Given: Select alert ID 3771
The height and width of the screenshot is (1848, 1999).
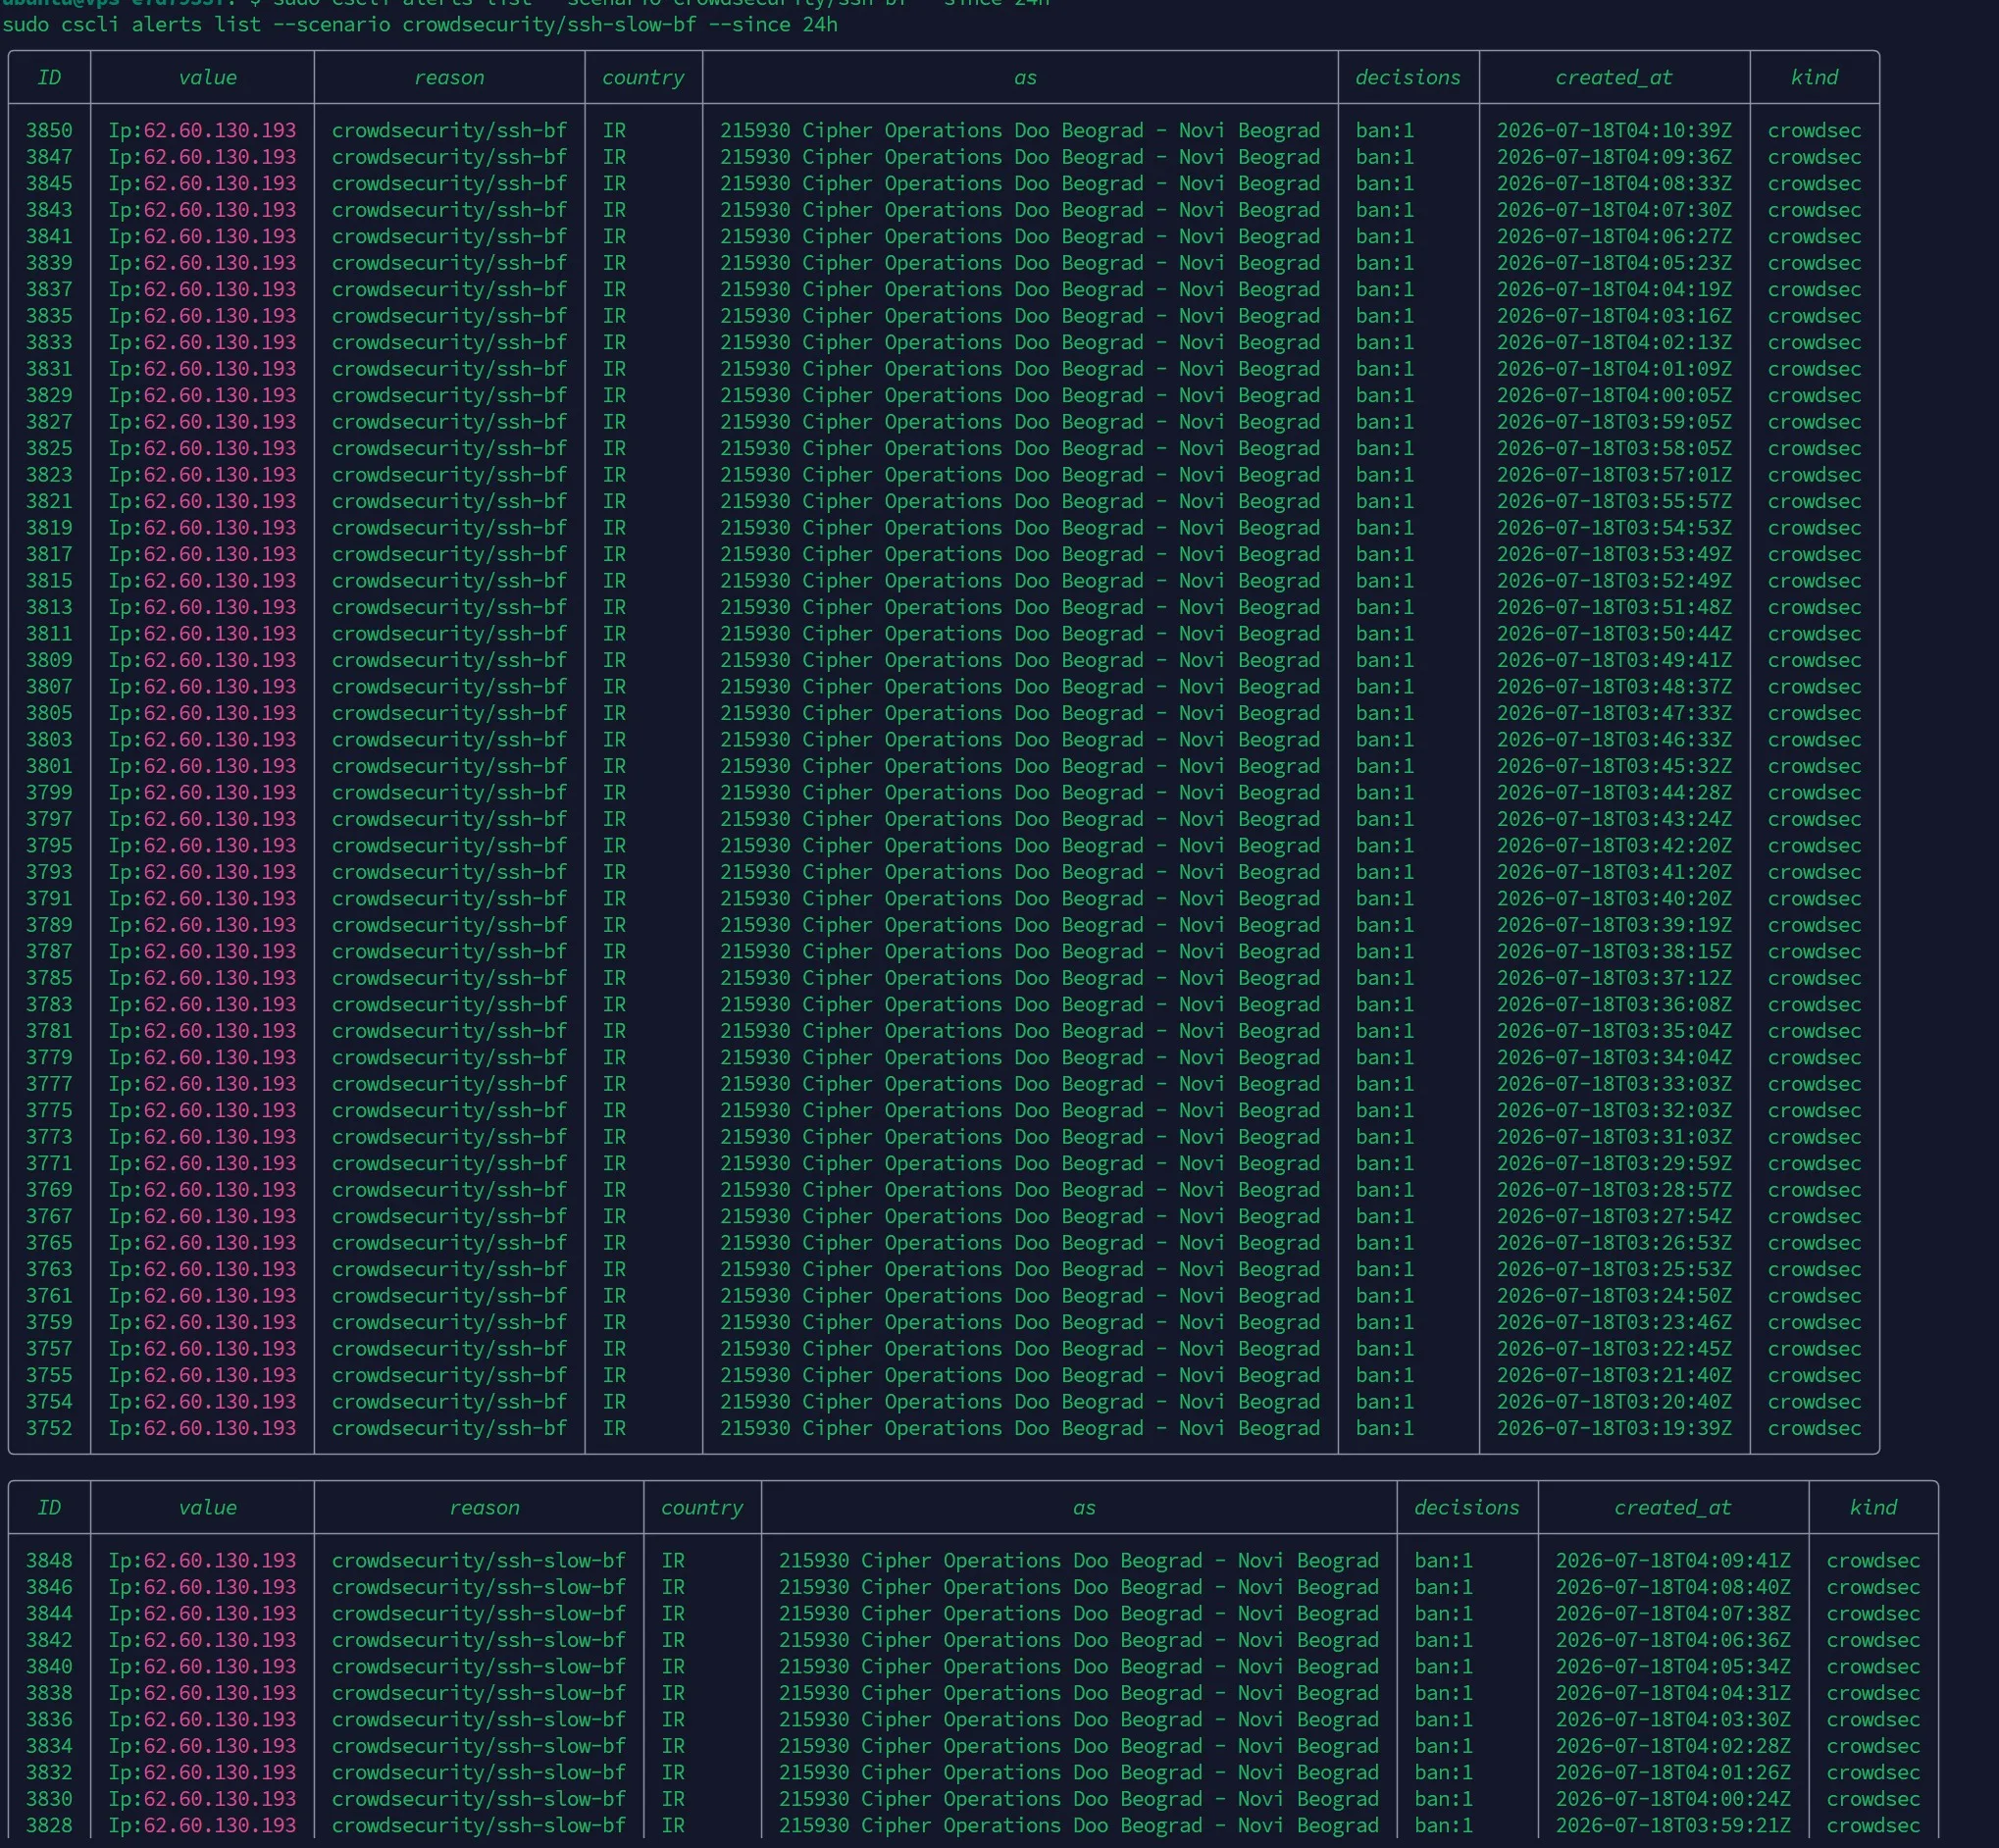Looking at the screenshot, I should pyautogui.click(x=49, y=1164).
